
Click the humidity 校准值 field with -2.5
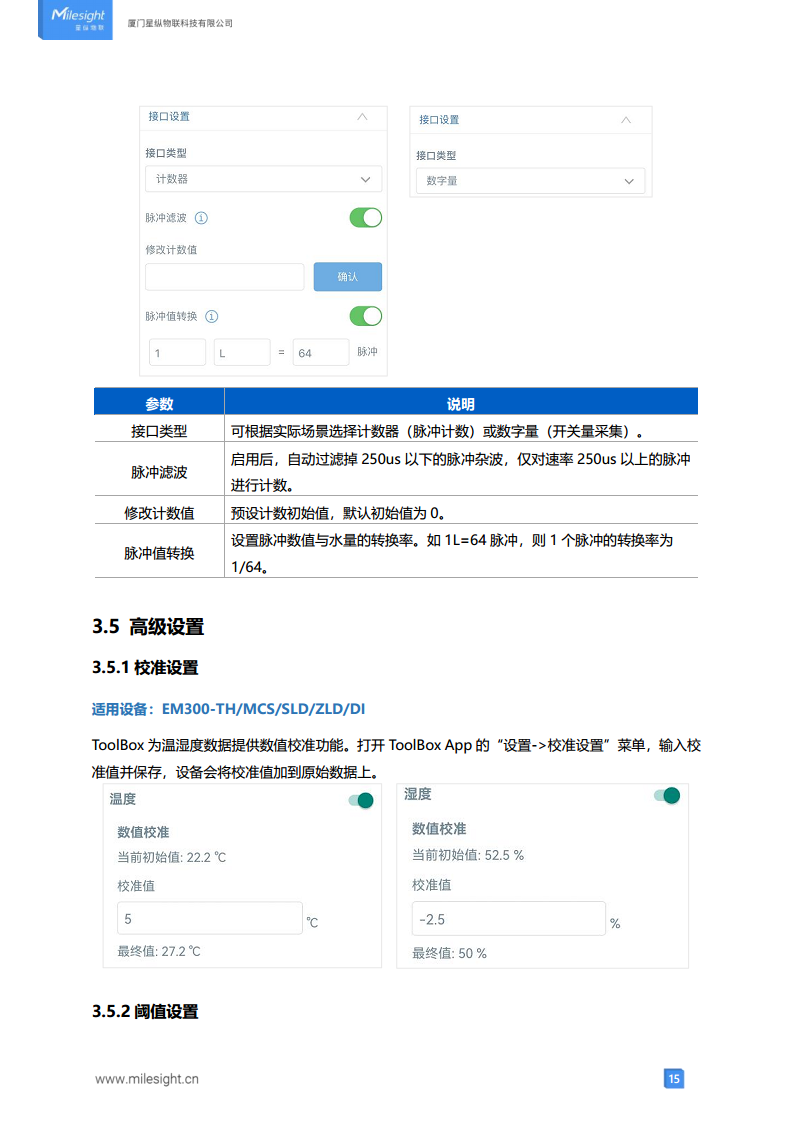(x=509, y=919)
